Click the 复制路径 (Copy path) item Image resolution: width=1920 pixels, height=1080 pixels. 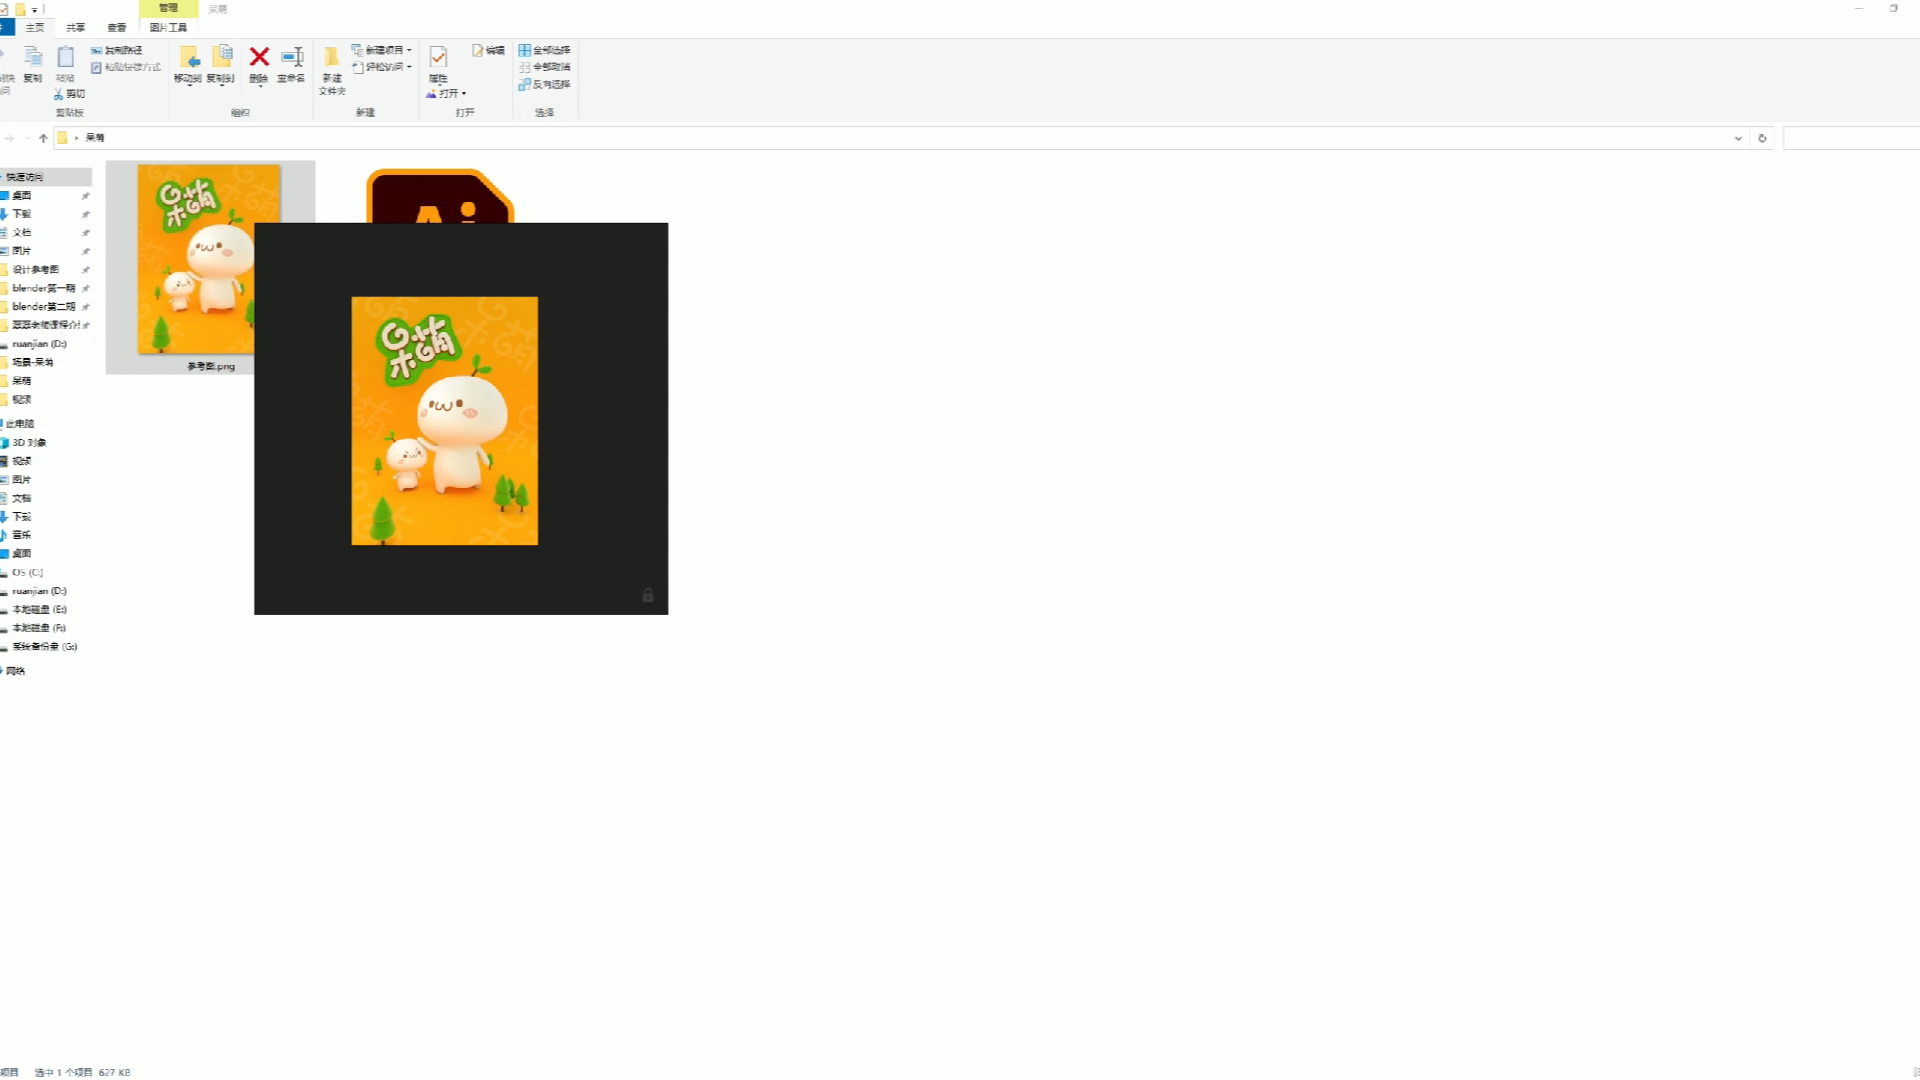(x=116, y=50)
